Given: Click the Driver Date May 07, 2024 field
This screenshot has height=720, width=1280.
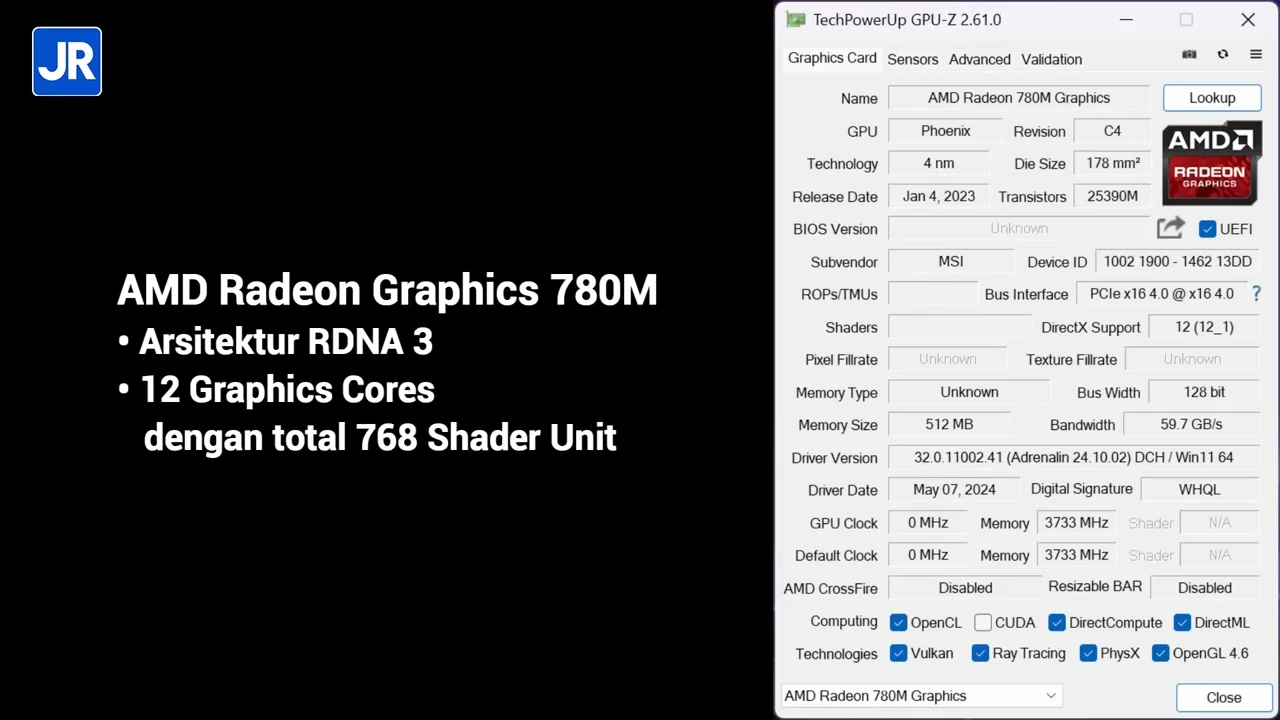Looking at the screenshot, I should click(954, 490).
